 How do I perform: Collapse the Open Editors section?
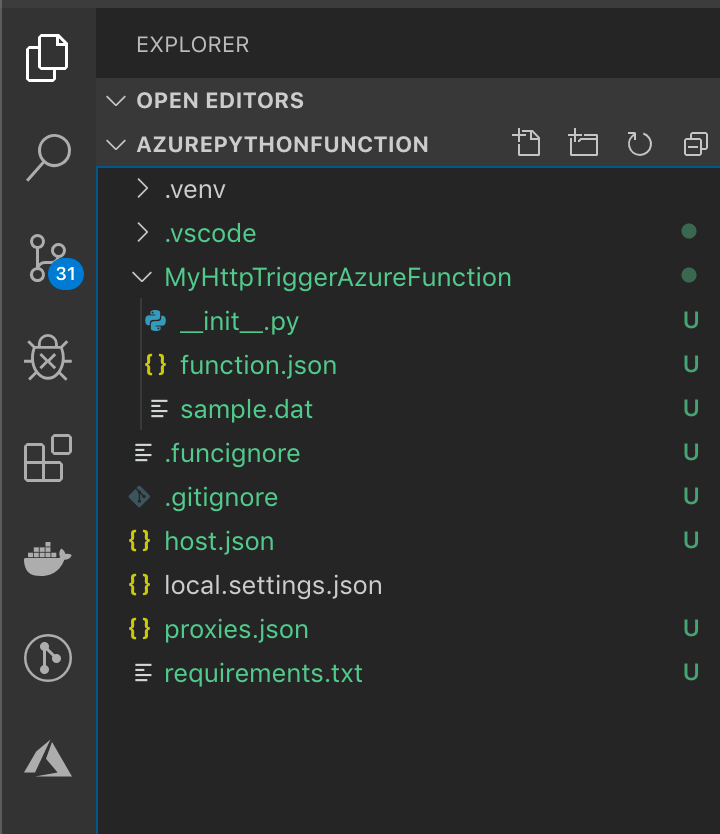219,101
